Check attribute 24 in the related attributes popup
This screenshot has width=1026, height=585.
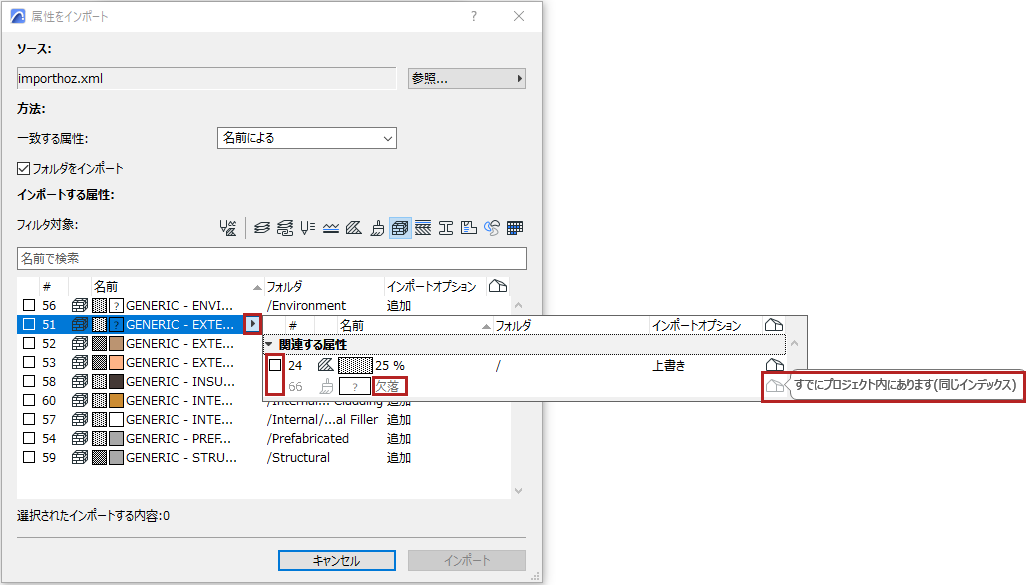(275, 364)
